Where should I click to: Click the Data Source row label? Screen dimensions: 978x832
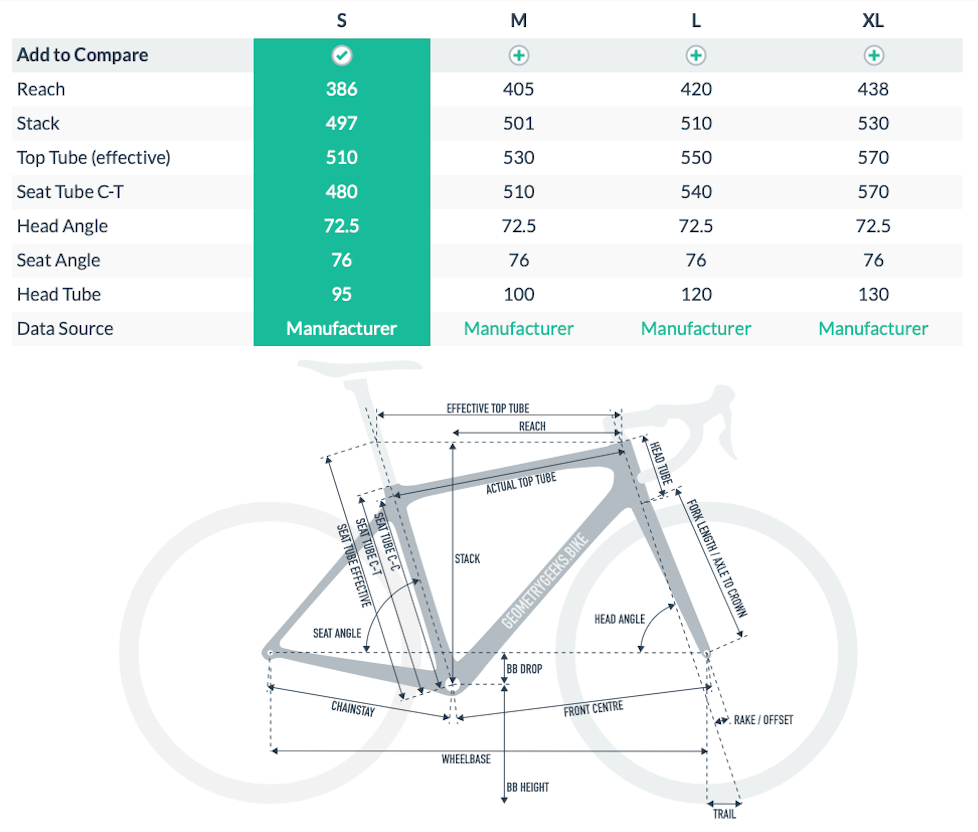[x=65, y=328]
